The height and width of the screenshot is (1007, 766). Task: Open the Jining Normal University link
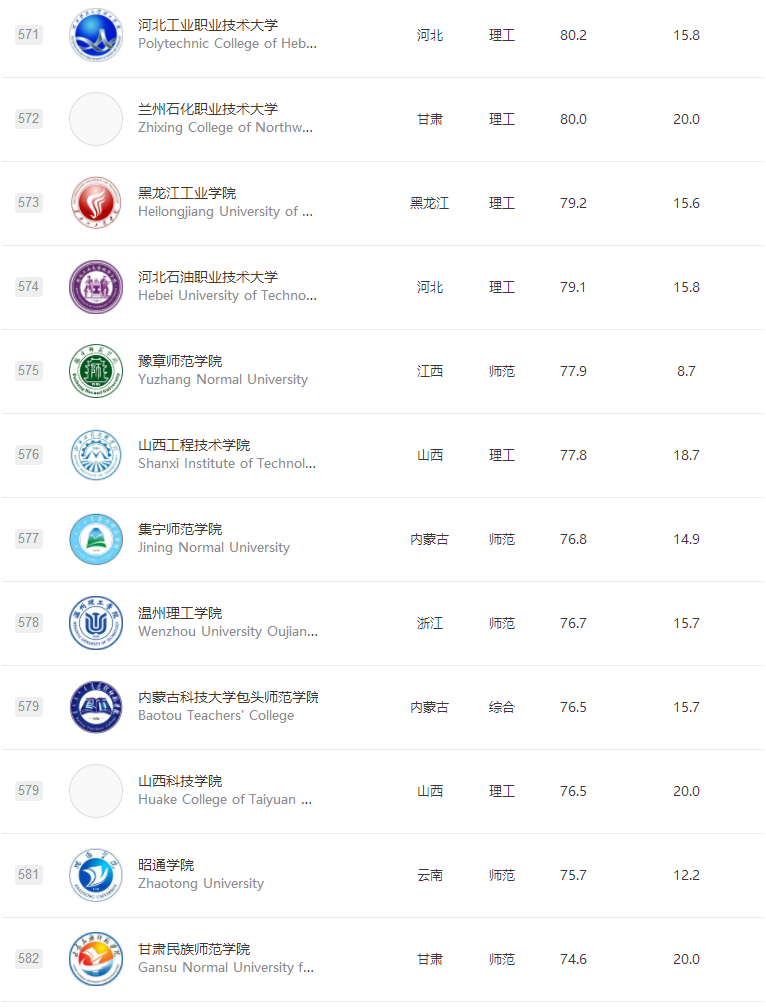[214, 548]
